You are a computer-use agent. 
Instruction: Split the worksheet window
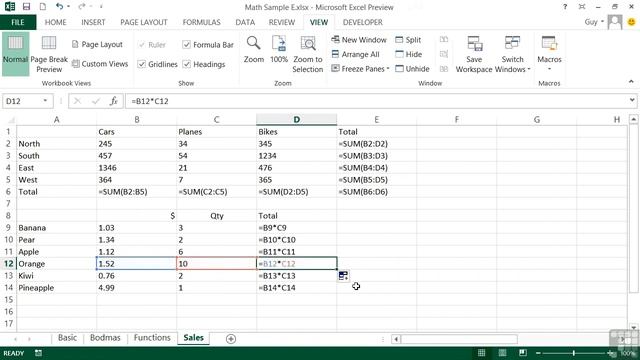pyautogui.click(x=408, y=40)
